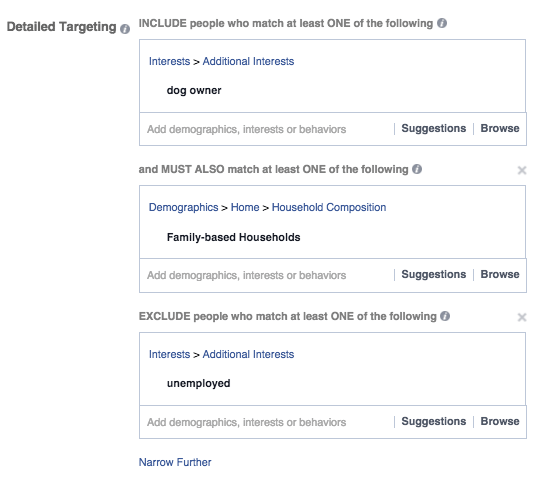This screenshot has width=539, height=479.
Task: Select the Family-based Households entry
Action: (x=233, y=237)
